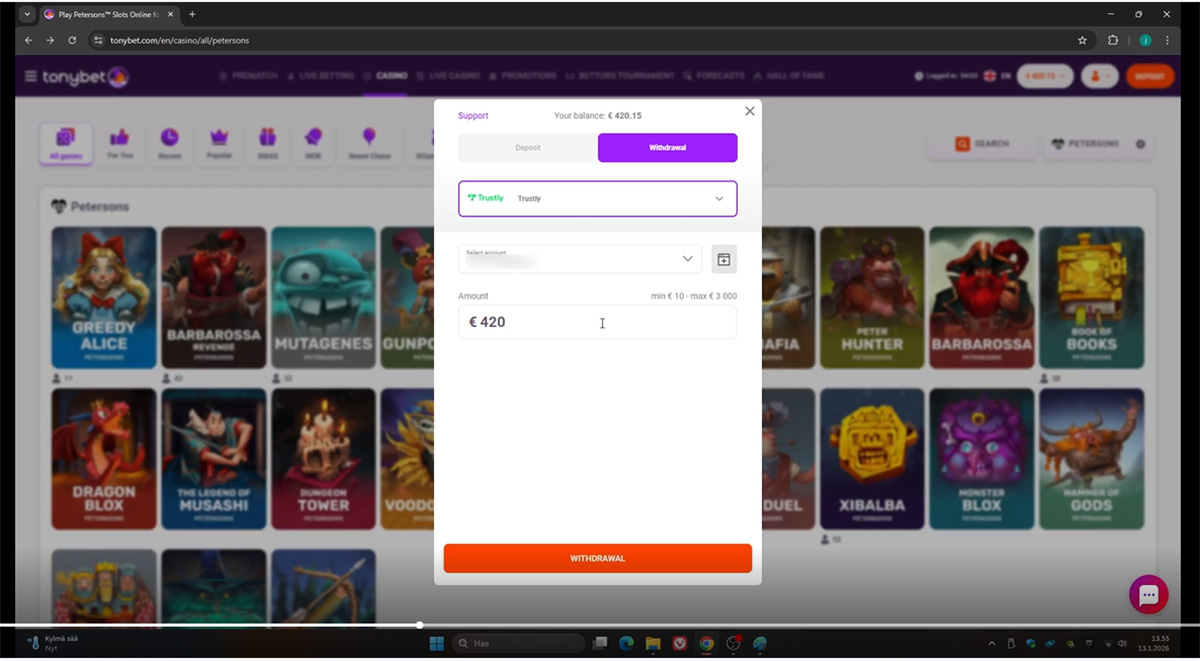Open the Select account dropdown
1200x661 pixels.
[580, 259]
